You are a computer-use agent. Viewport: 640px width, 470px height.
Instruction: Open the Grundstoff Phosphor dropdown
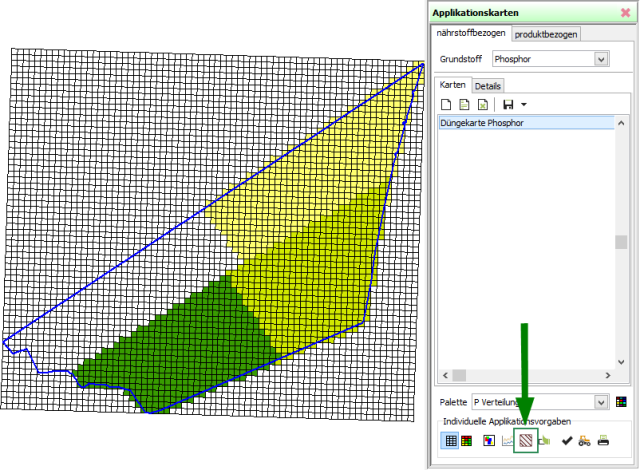point(601,59)
